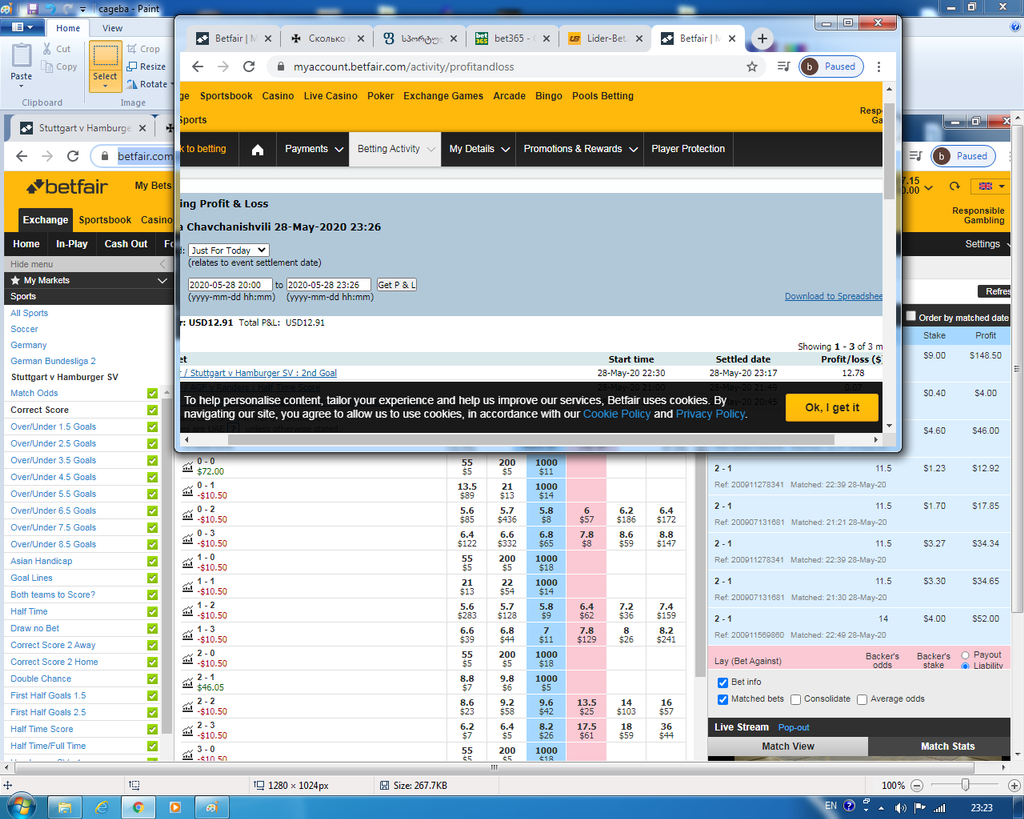The width and height of the screenshot is (1024, 819).
Task: Open the front Chrome three-dot menu
Action: [879, 67]
